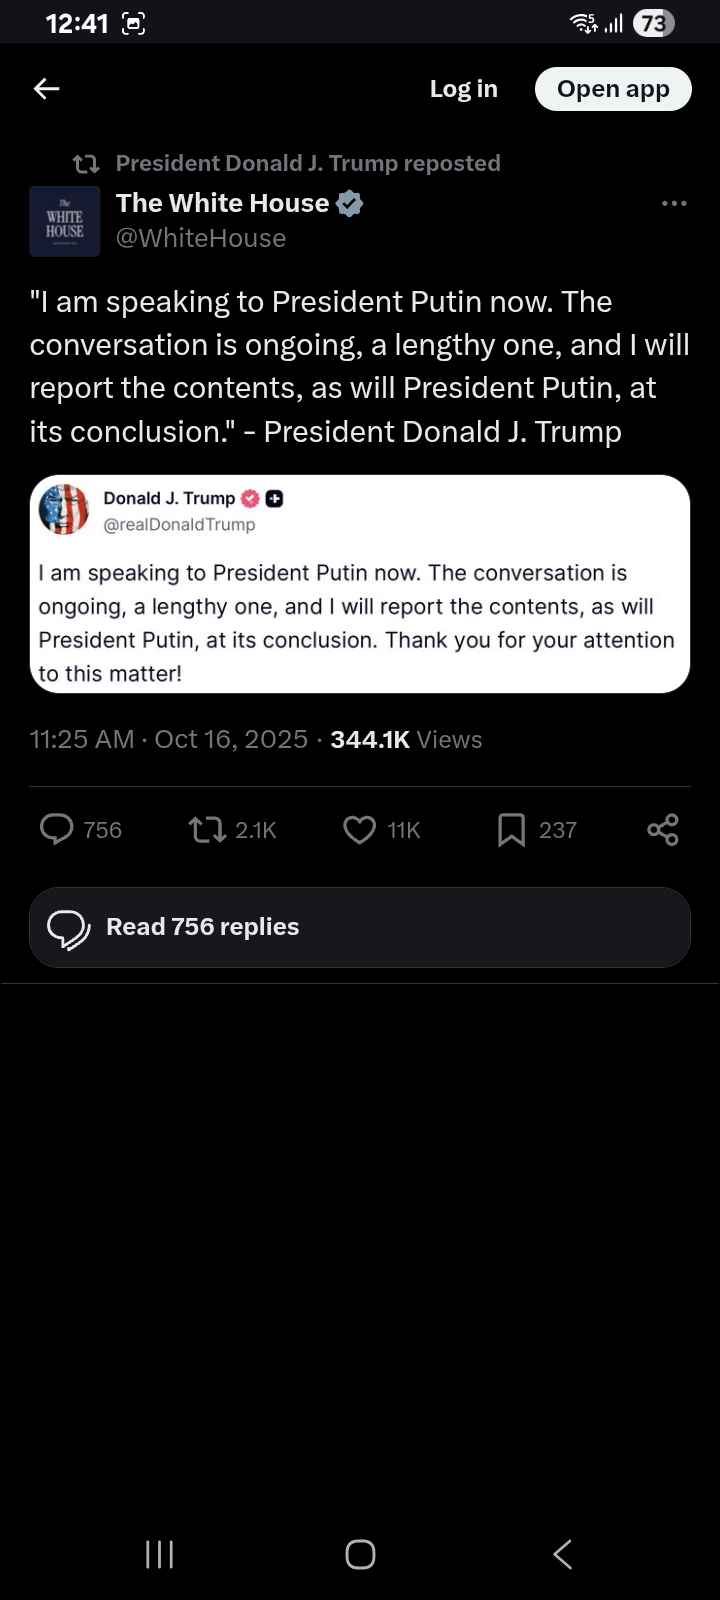Screen dimensions: 720x1600
Task: Tap the back arrow at top
Action: (47, 89)
